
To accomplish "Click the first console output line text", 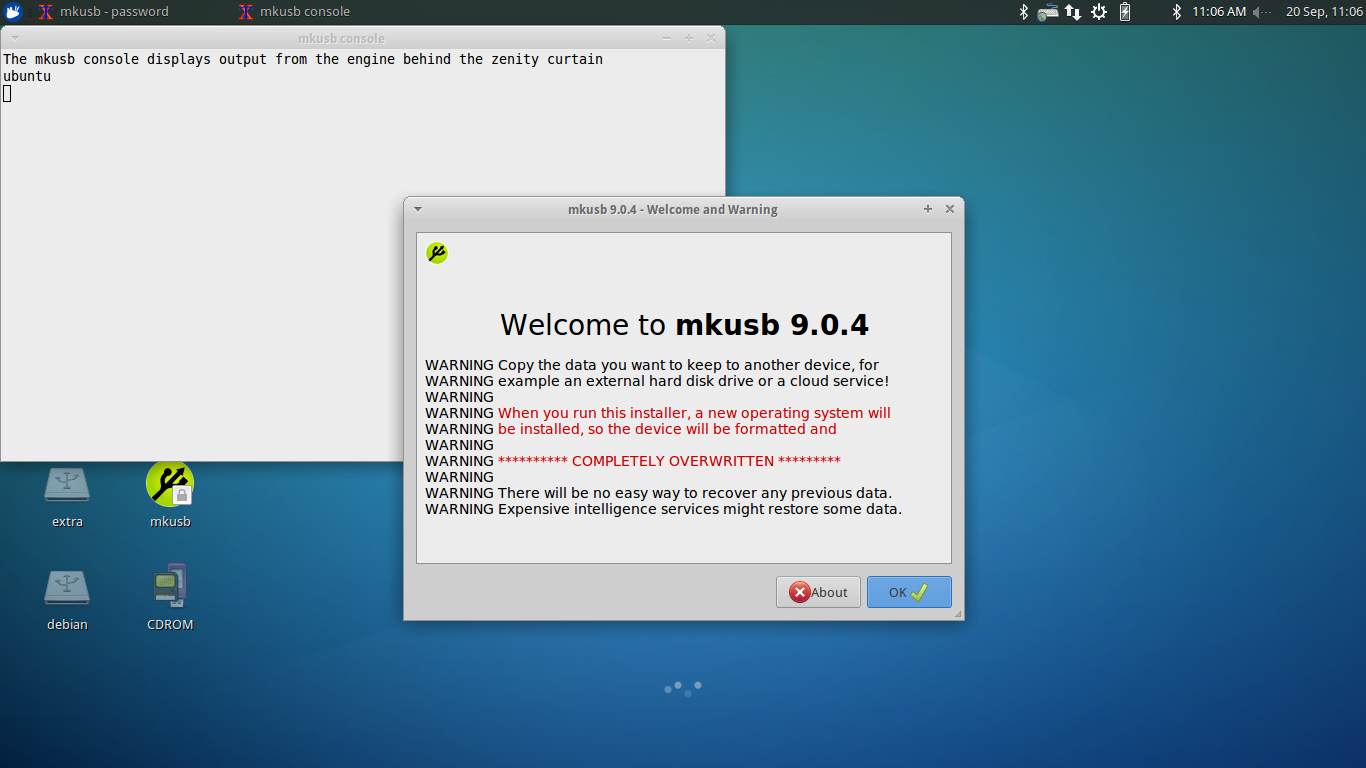I will (303, 59).
